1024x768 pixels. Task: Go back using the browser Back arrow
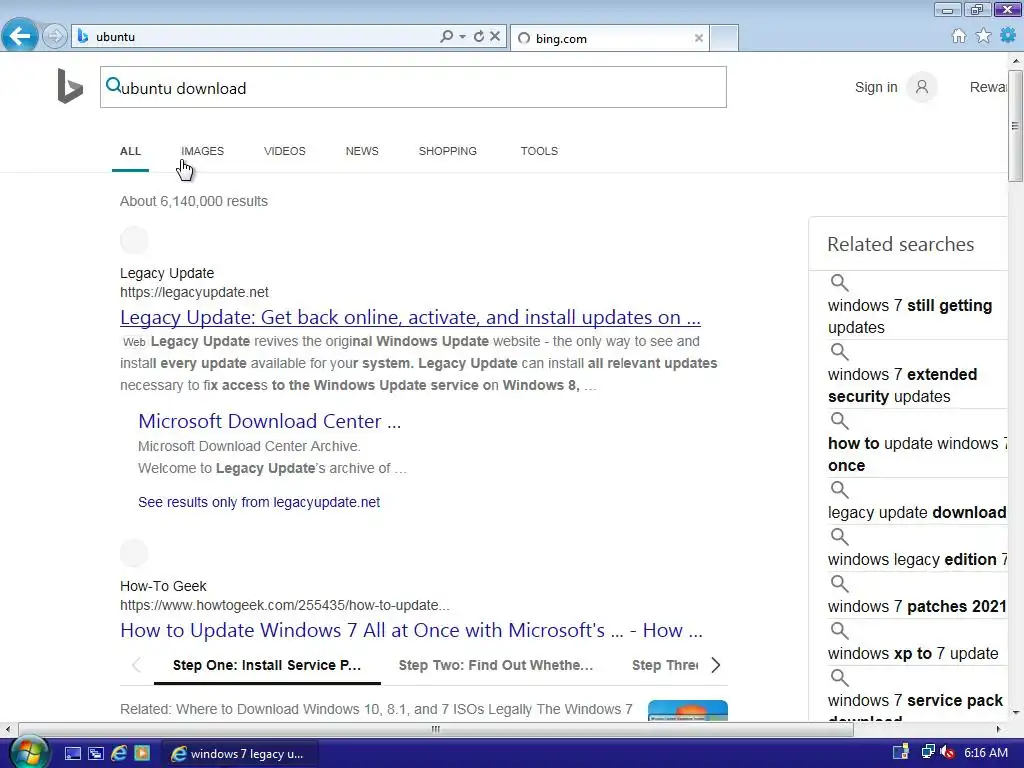point(20,35)
